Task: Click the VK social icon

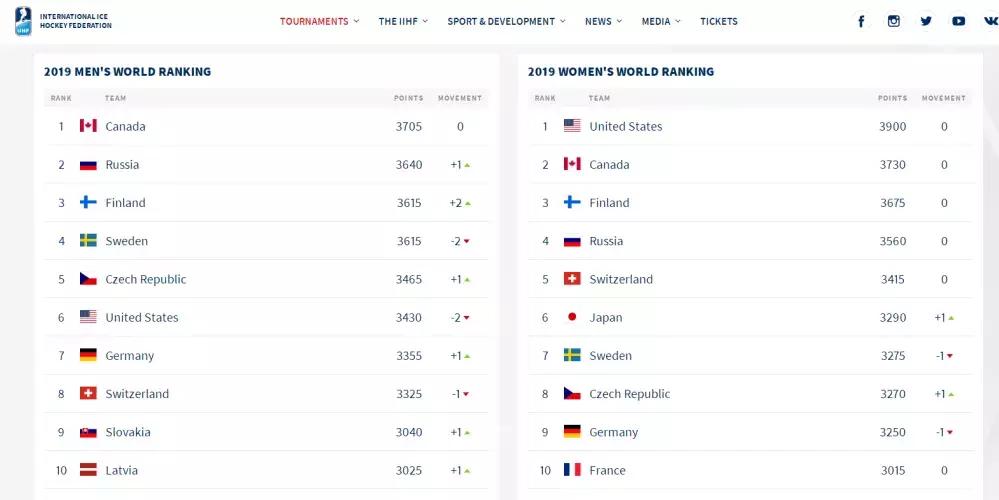Action: click(989, 21)
